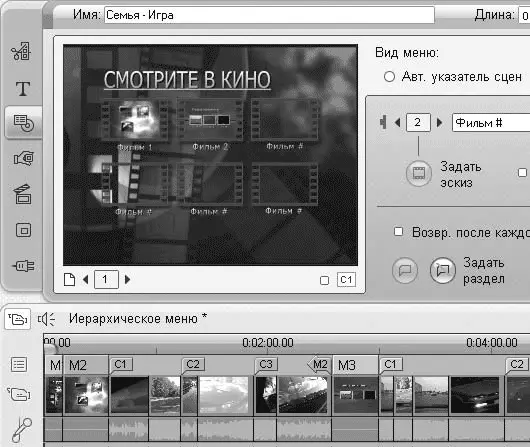Open the frame grabber camera tool
The image size is (530, 447).
[23, 158]
